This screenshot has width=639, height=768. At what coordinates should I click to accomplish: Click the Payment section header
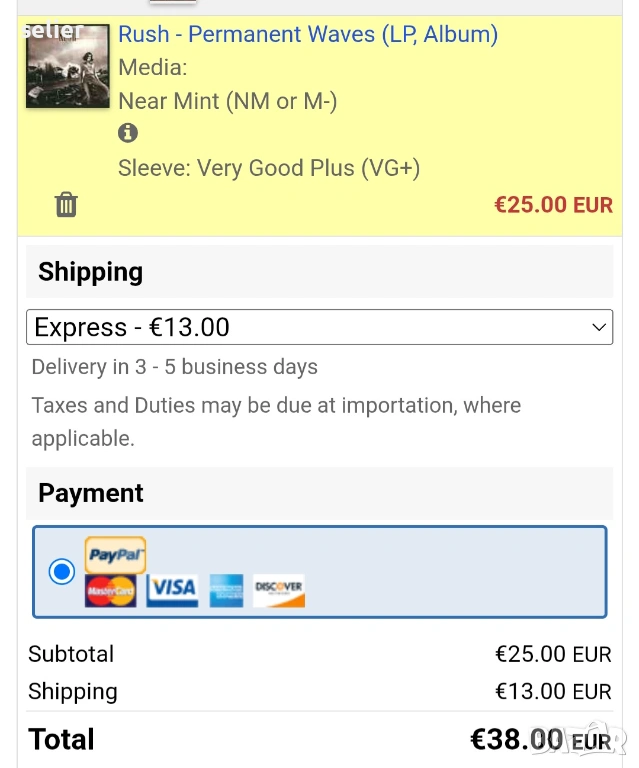(x=91, y=493)
